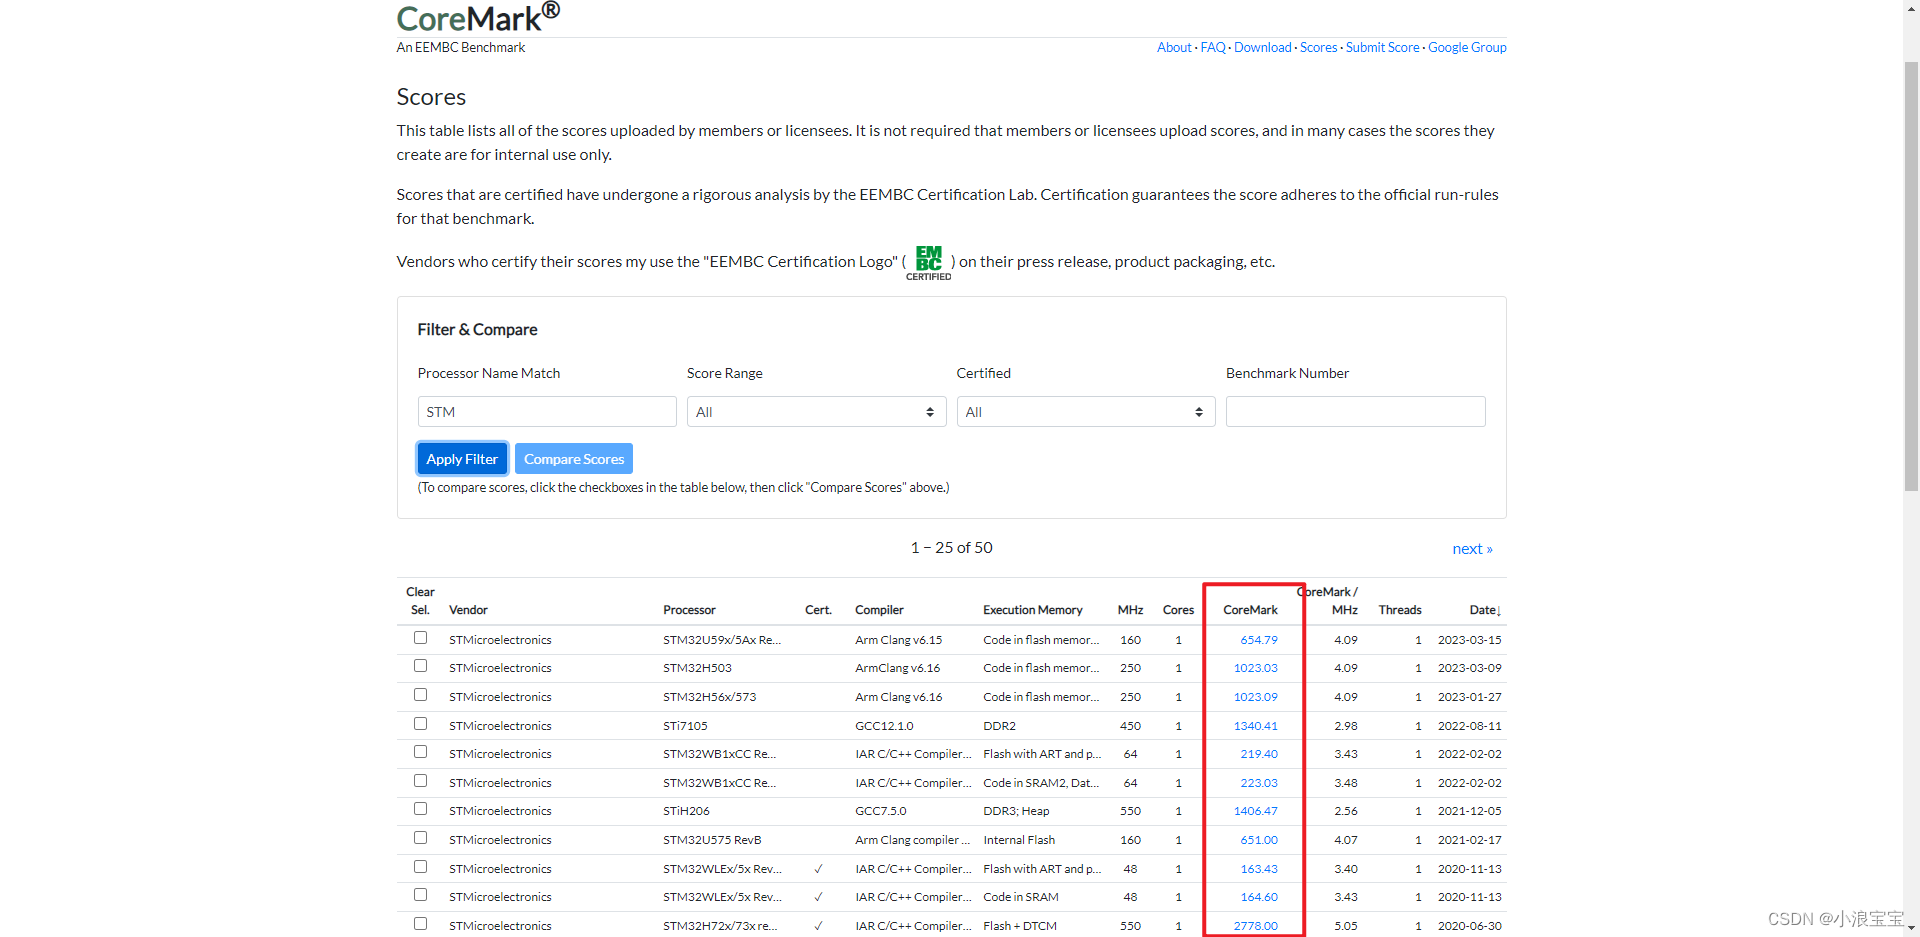Open the 1340.41 score link

[1255, 726]
